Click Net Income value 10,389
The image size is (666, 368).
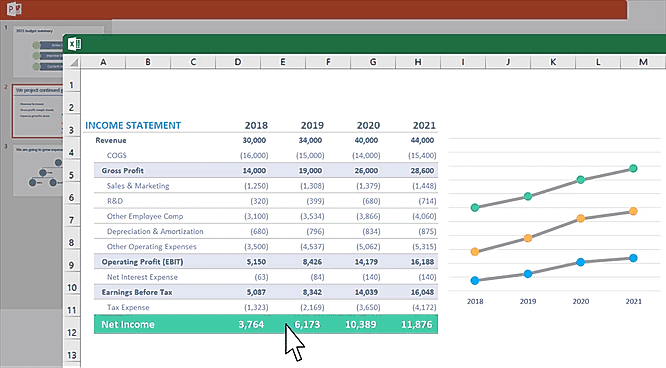361,325
